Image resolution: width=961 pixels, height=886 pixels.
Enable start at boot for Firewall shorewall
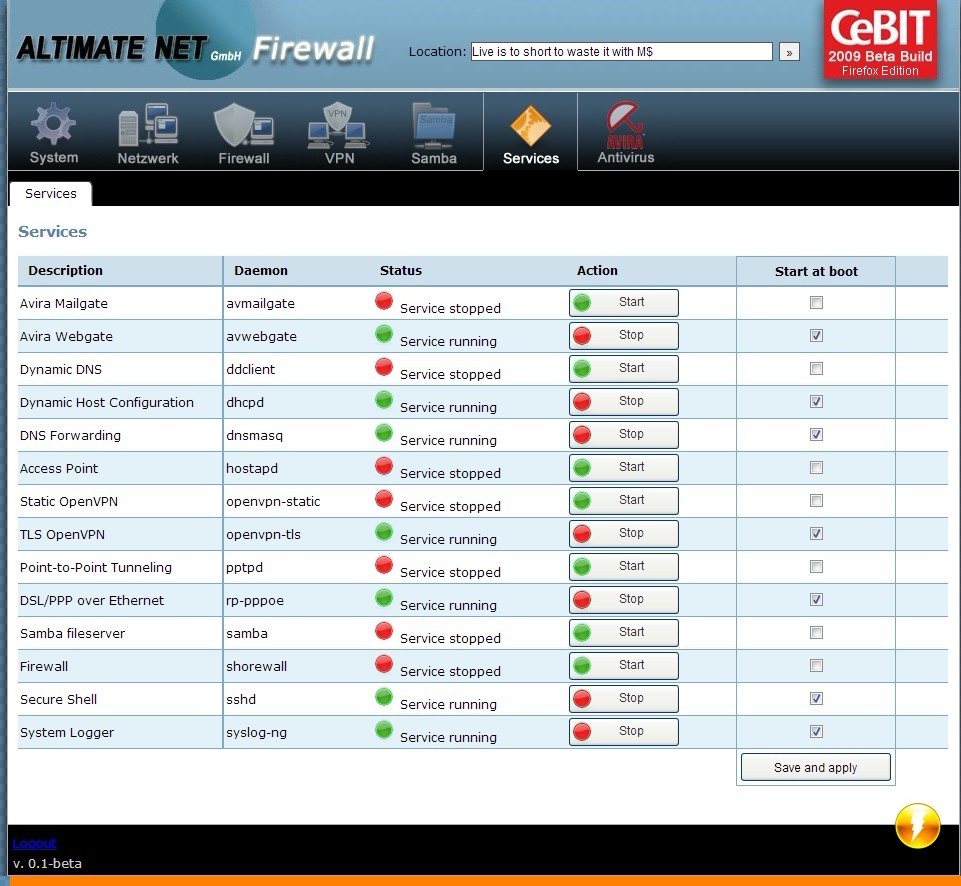[816, 666]
